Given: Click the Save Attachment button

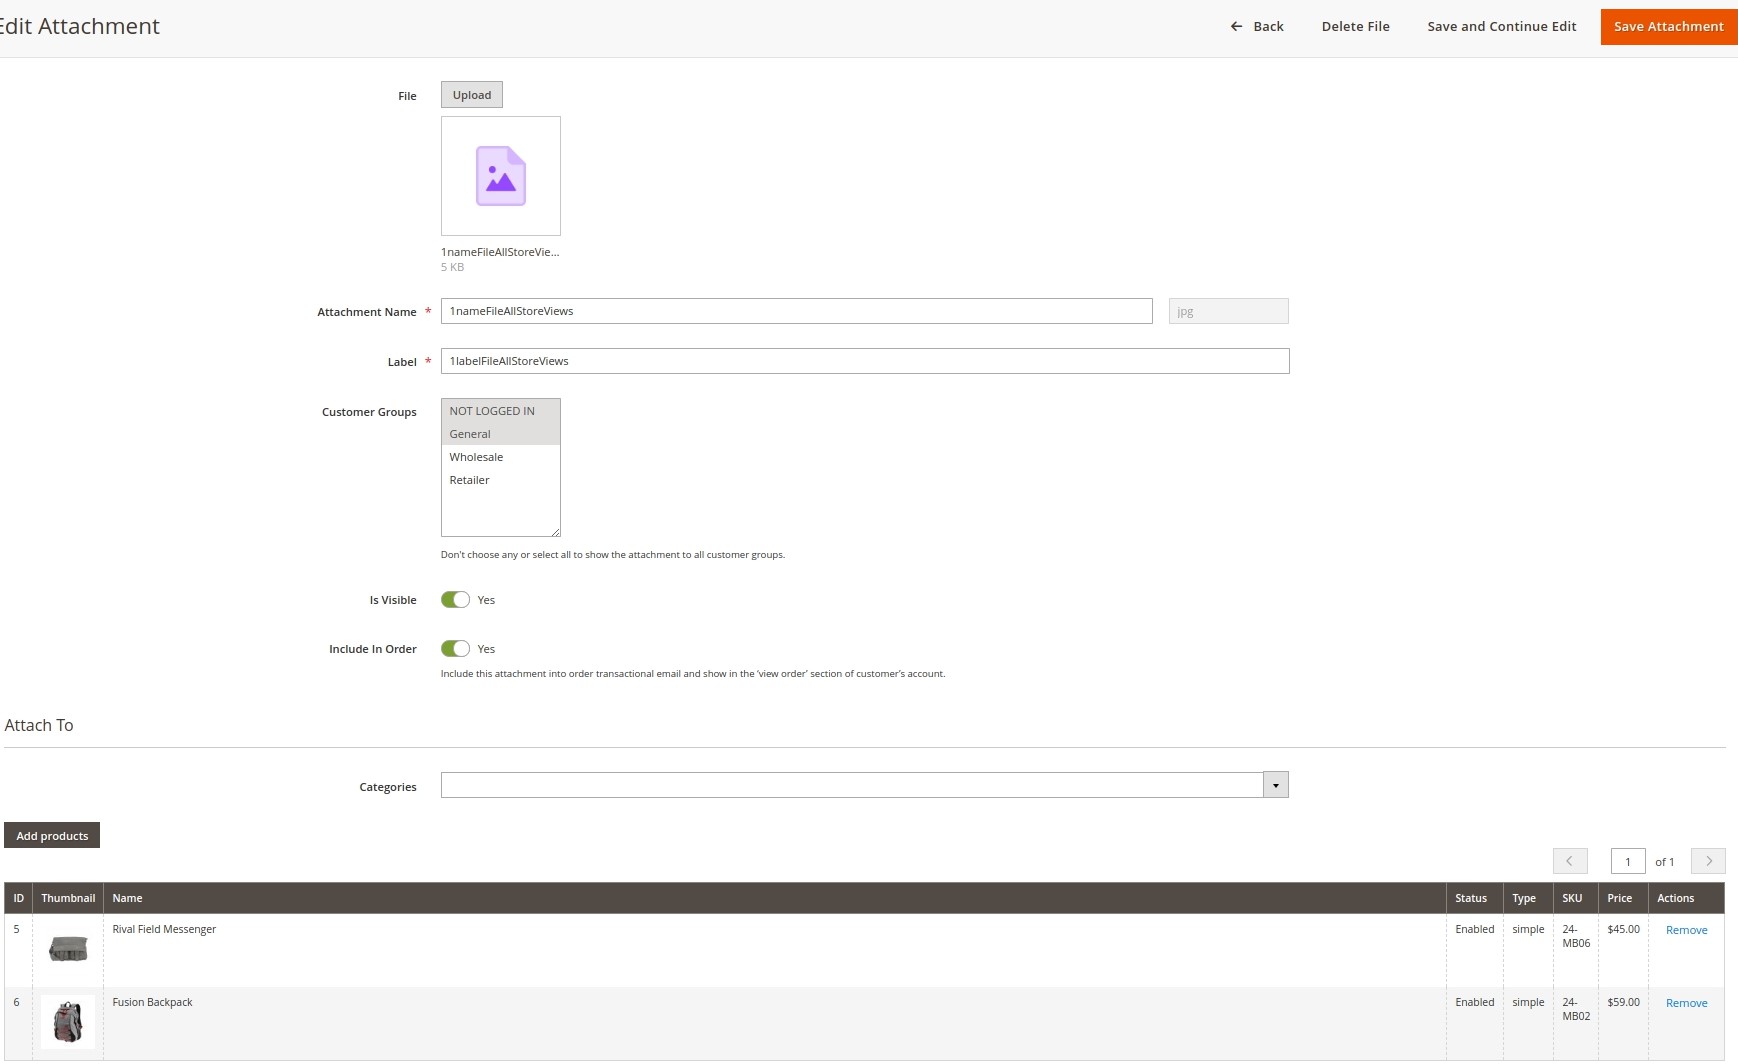Looking at the screenshot, I should pyautogui.click(x=1668, y=27).
